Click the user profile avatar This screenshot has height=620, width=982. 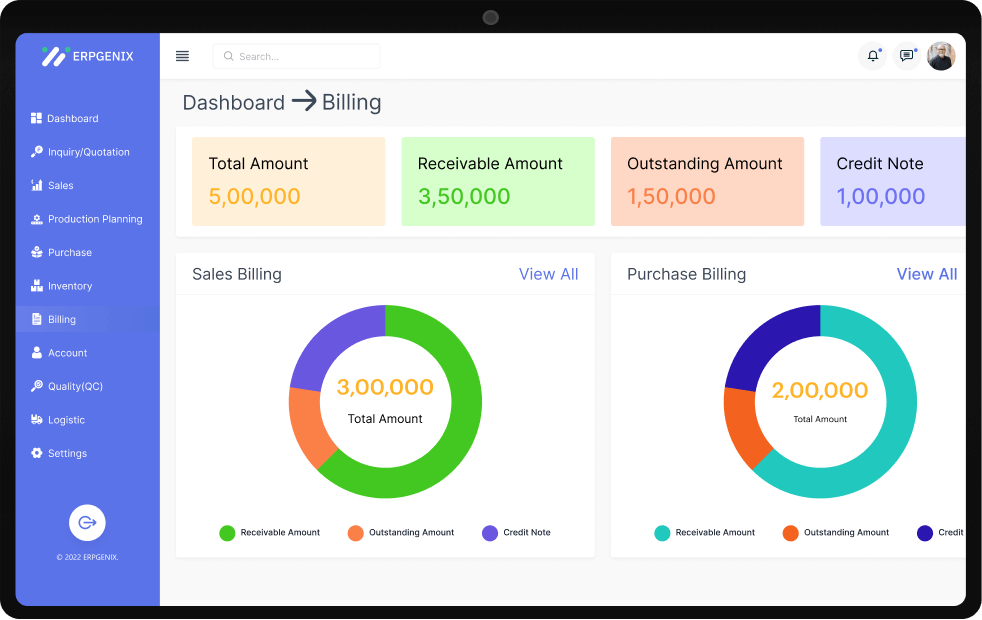pyautogui.click(x=941, y=56)
